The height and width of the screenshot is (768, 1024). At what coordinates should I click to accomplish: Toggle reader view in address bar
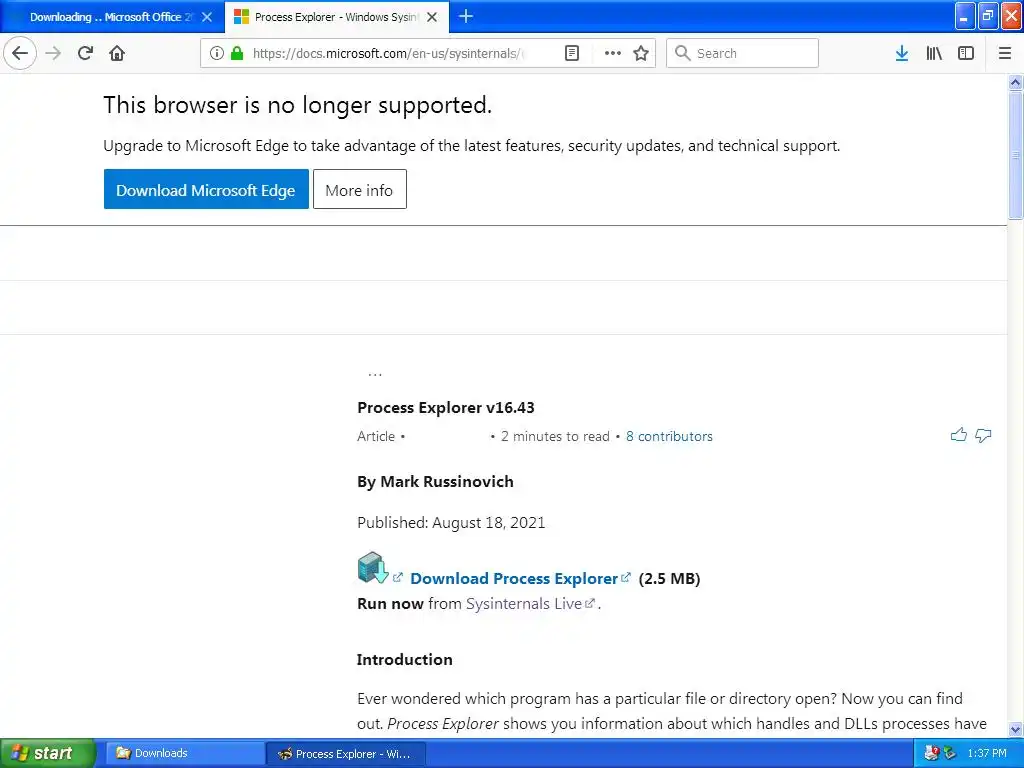tap(571, 53)
